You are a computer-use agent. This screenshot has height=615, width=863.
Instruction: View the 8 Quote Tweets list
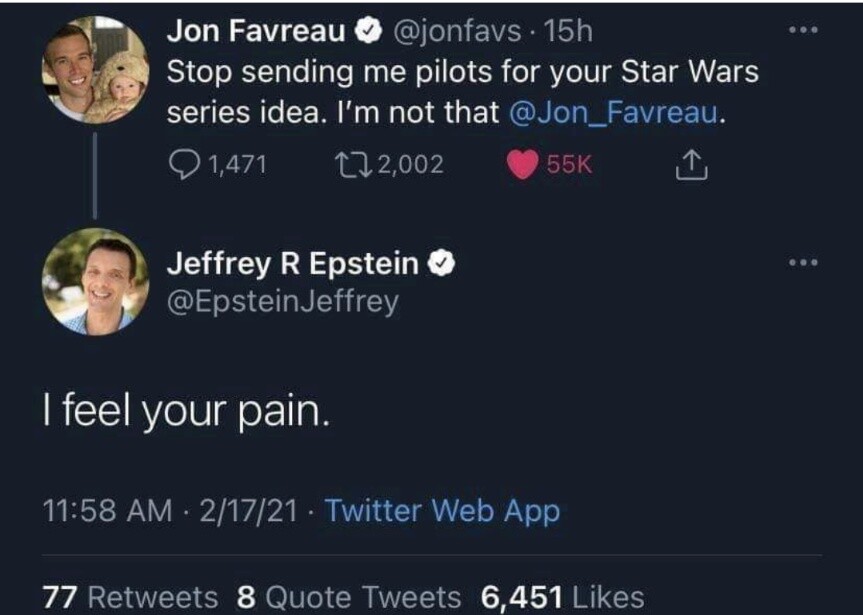(x=349, y=597)
